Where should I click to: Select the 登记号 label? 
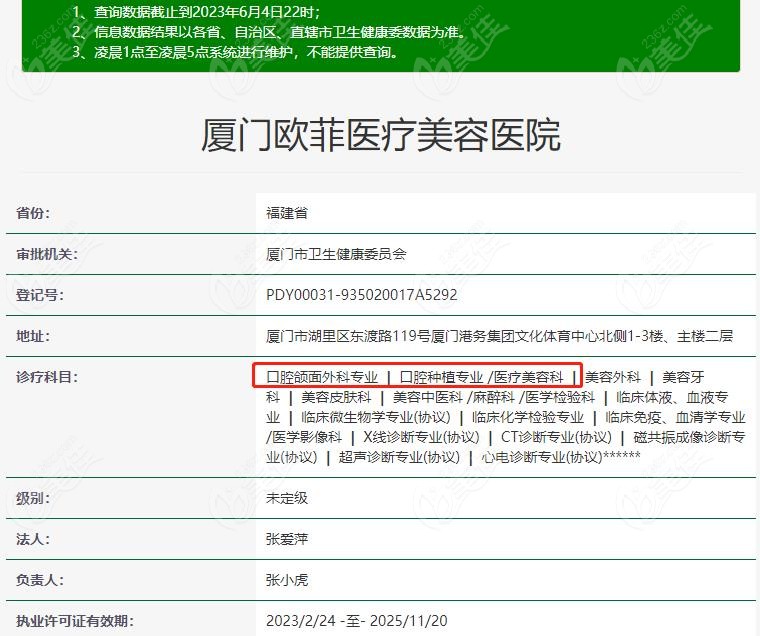pyautogui.click(x=40, y=295)
